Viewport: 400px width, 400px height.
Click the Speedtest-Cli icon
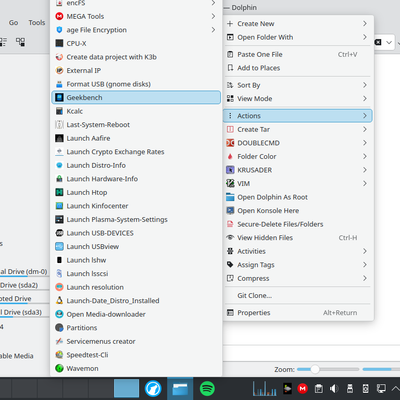(59, 355)
